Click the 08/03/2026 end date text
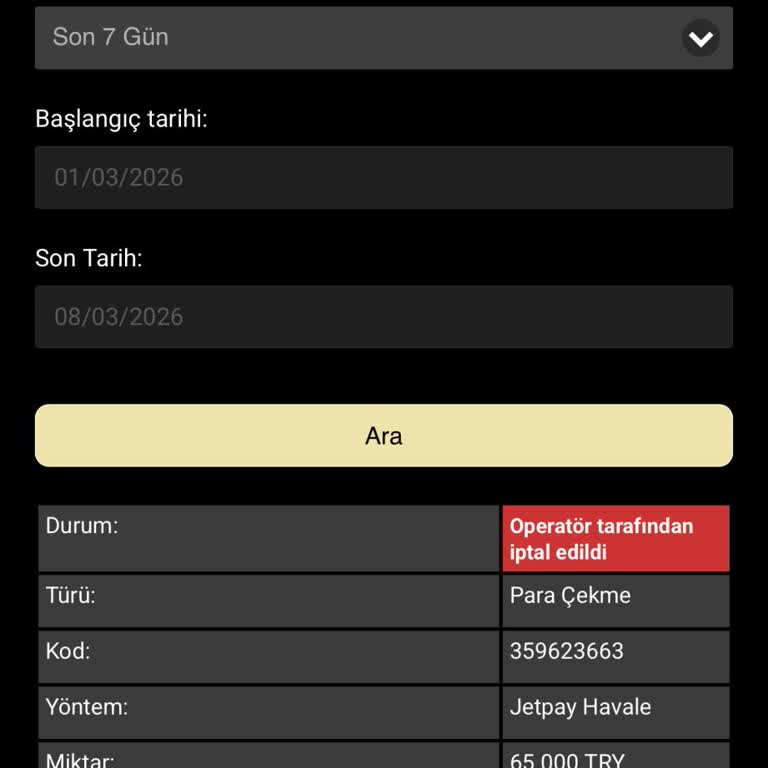This screenshot has width=768, height=768. 119,317
